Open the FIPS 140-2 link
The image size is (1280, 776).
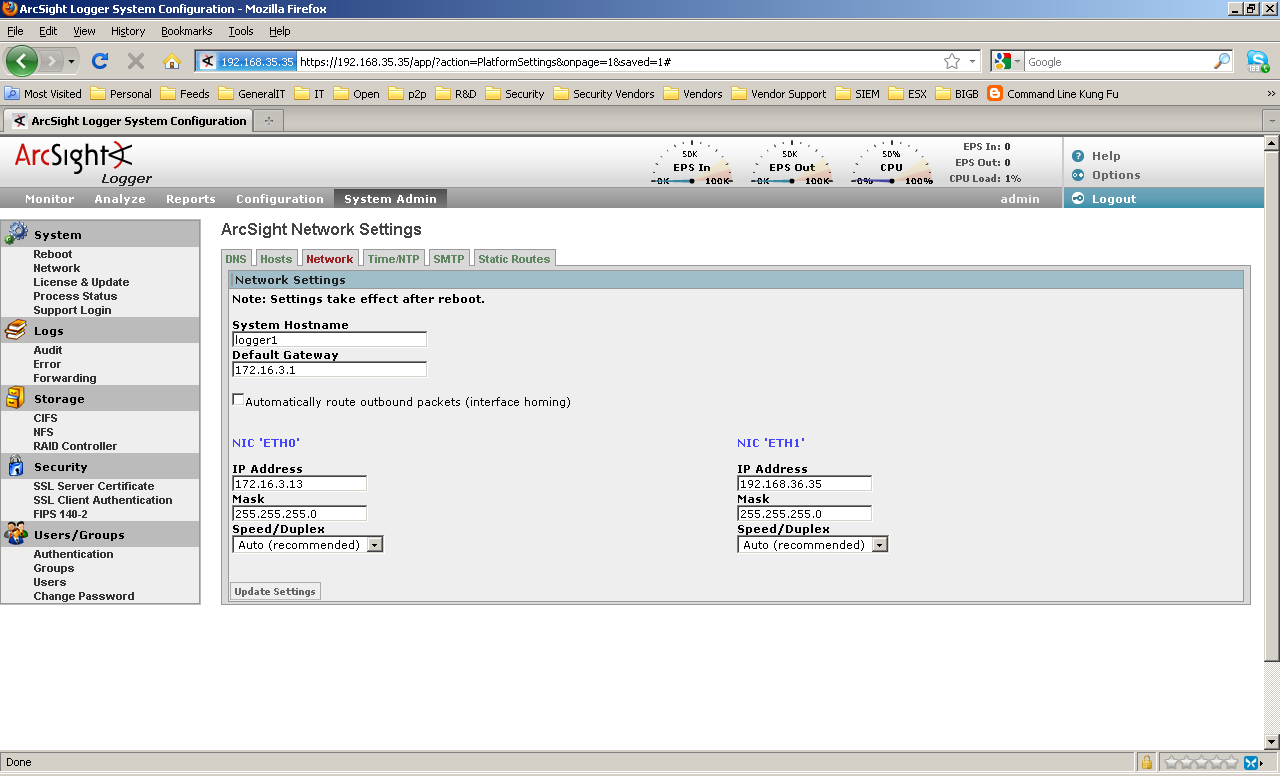61,514
